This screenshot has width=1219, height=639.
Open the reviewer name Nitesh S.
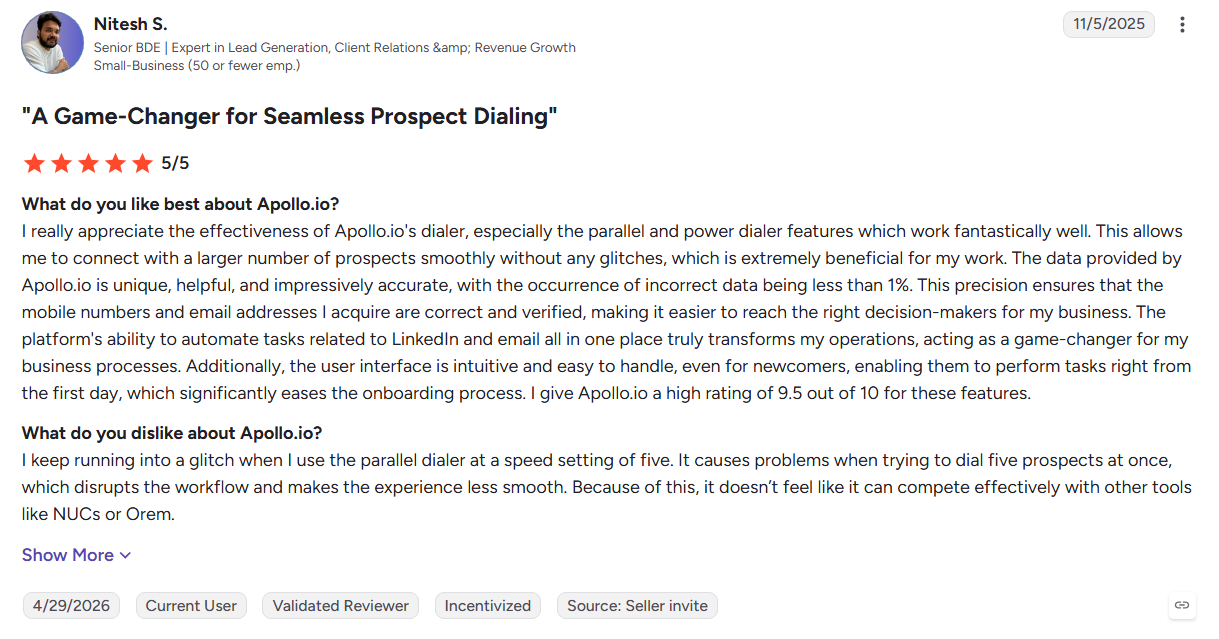coord(130,23)
